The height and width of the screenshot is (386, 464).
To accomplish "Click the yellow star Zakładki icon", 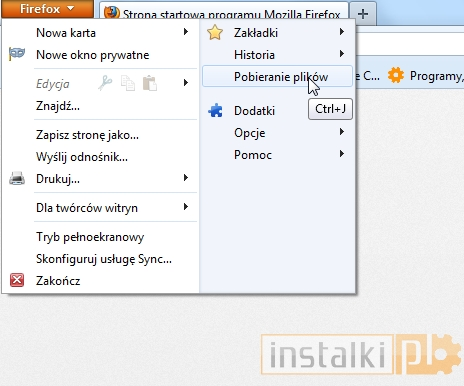I will [x=215, y=32].
